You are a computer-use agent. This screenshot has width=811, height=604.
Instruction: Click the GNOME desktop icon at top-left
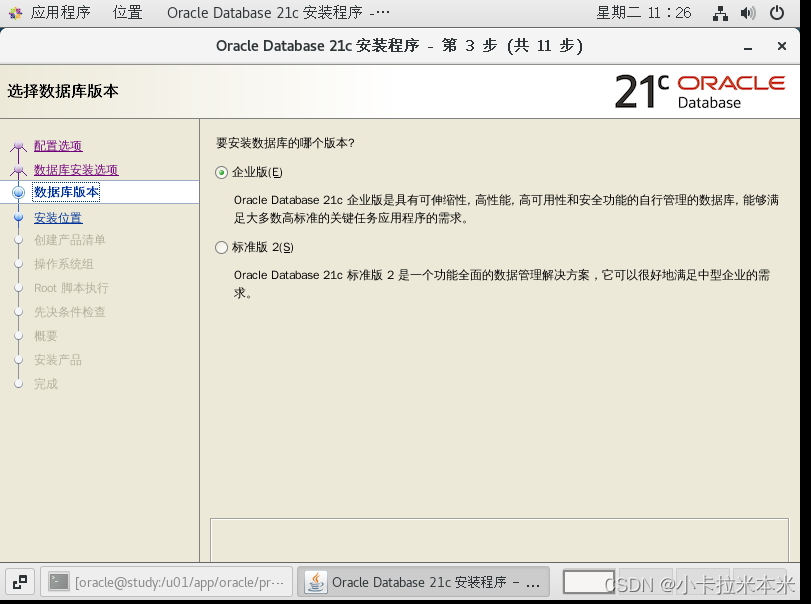click(14, 13)
